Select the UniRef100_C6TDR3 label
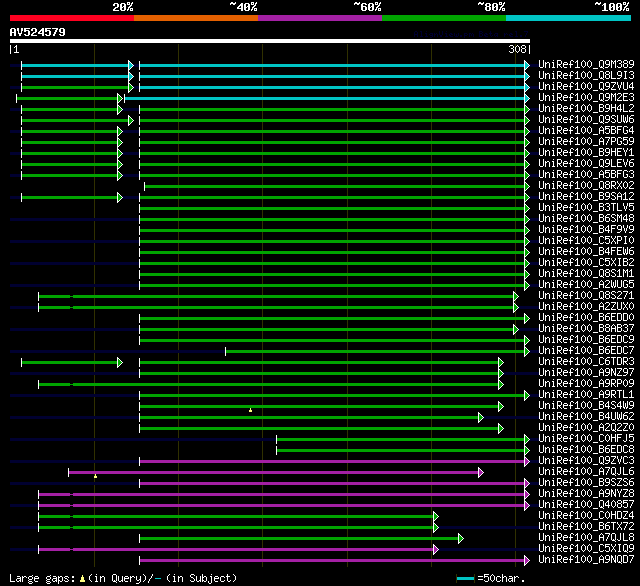Viewport: 640px width, 586px height. [586, 362]
